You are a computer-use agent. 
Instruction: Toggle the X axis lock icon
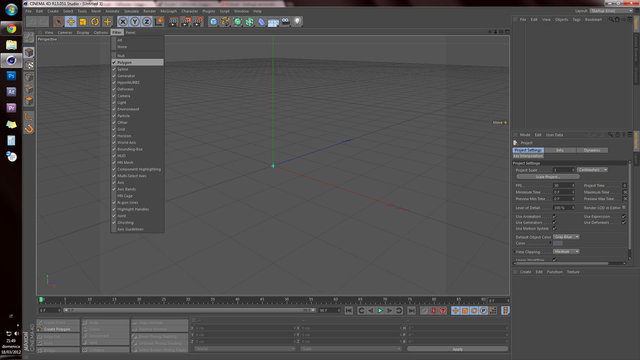122,22
